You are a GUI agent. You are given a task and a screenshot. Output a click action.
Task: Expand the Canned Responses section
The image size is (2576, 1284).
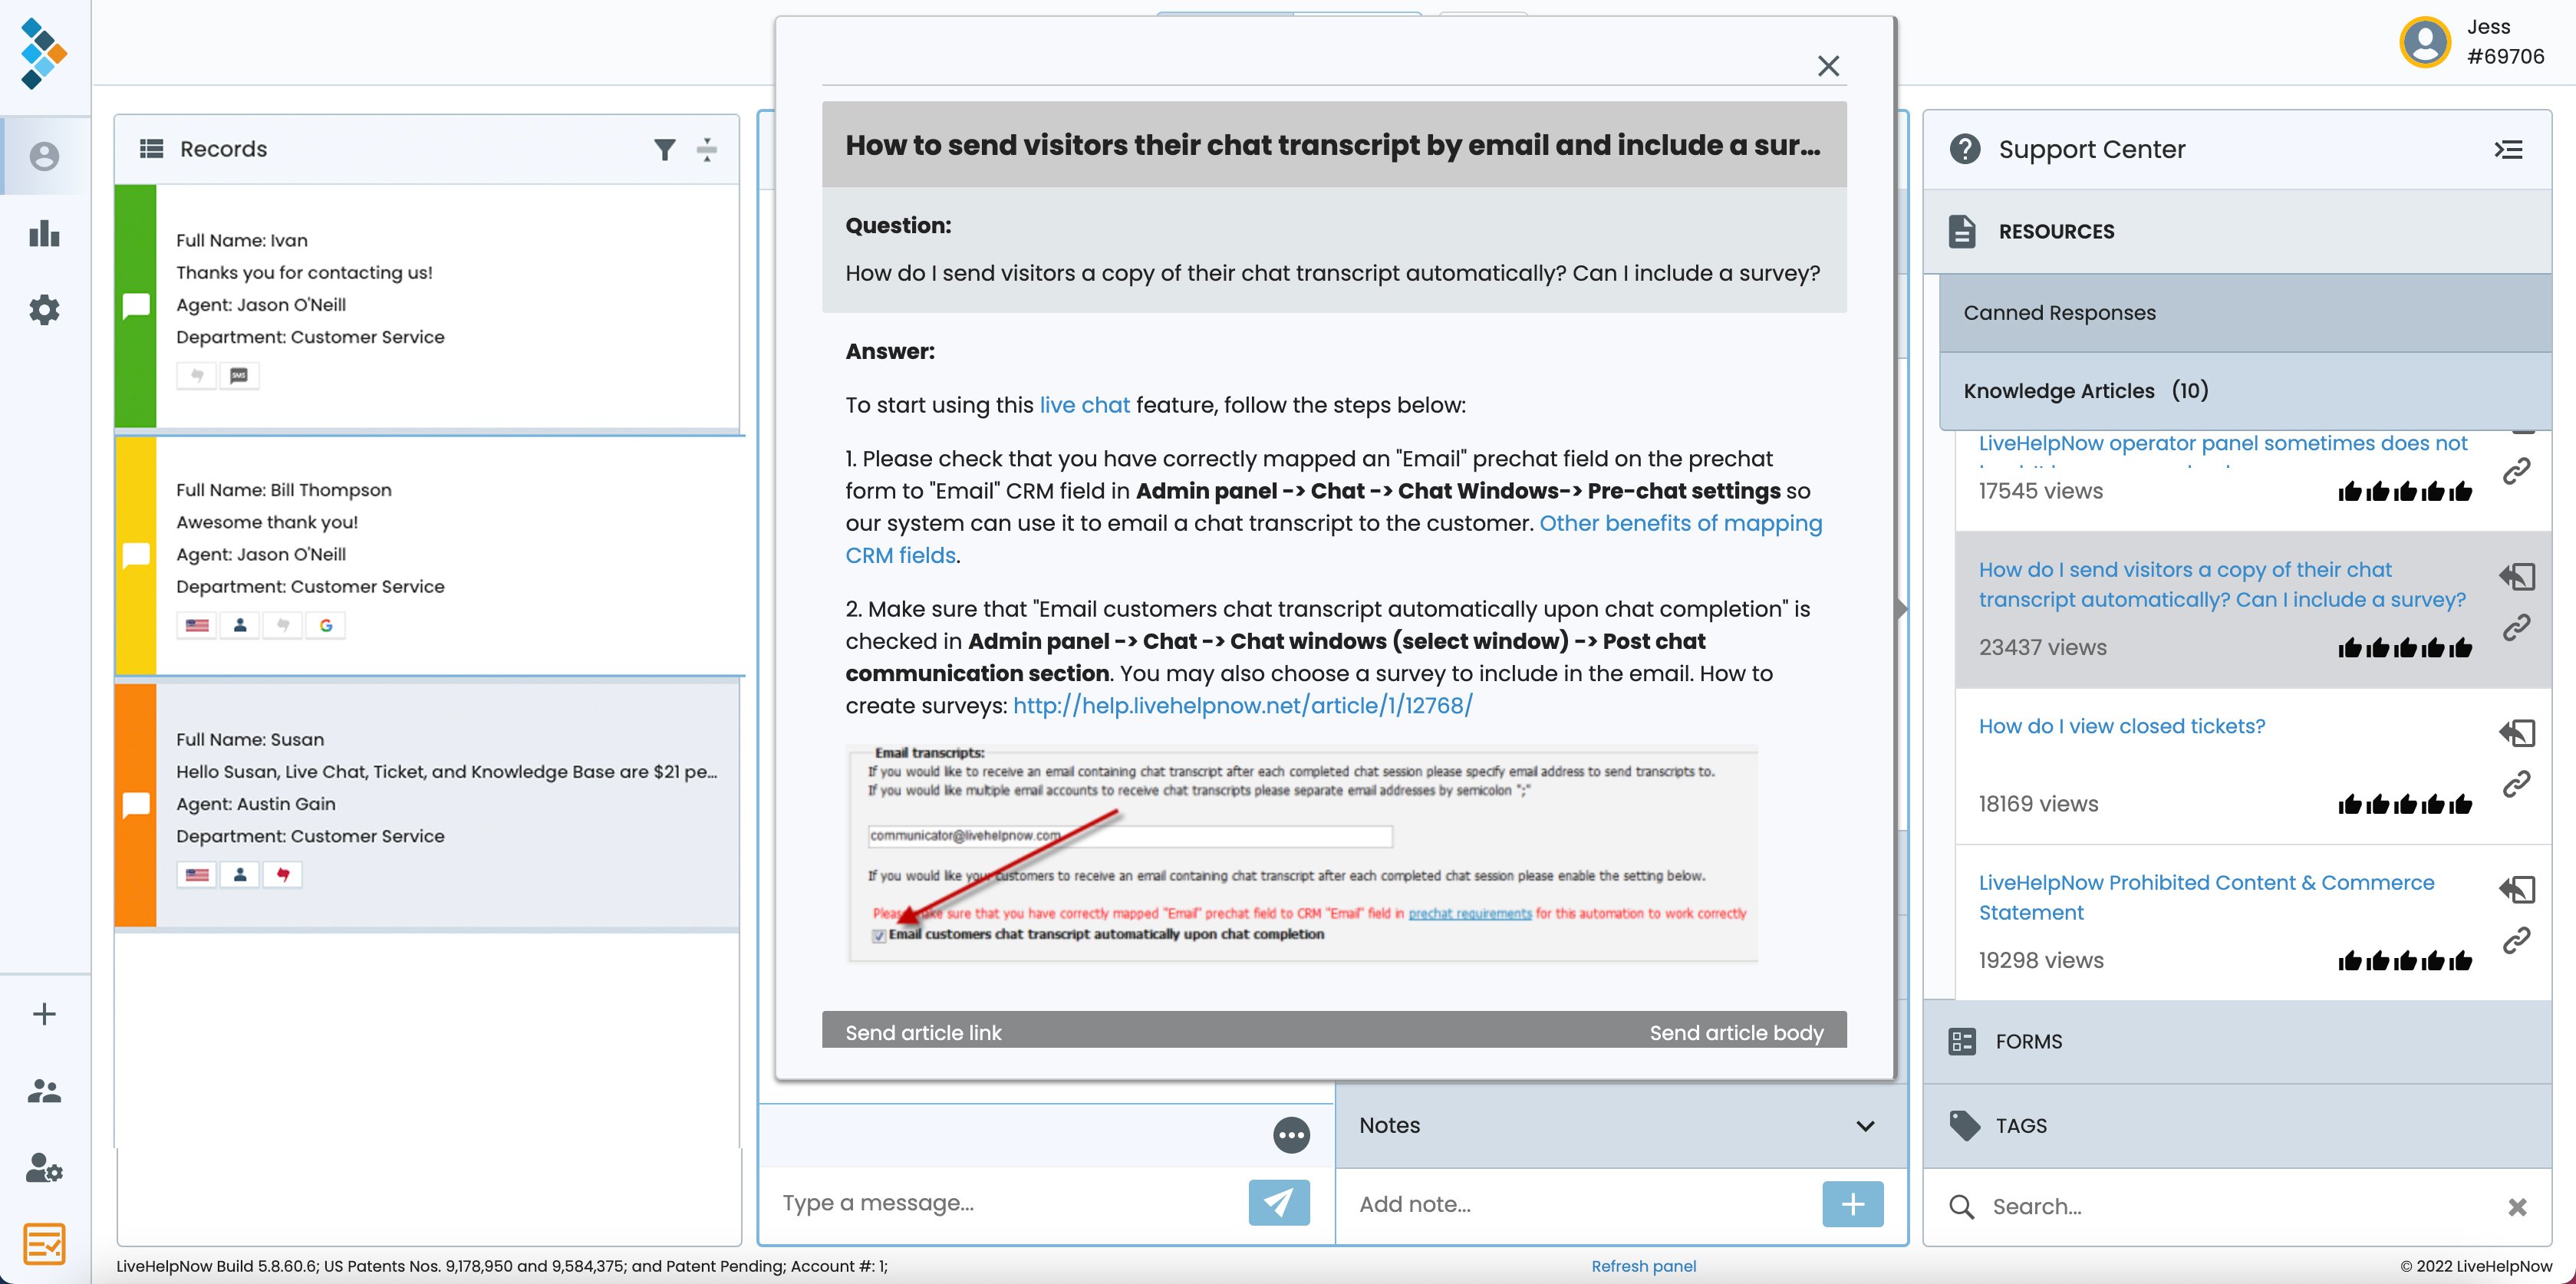pyautogui.click(x=2245, y=313)
